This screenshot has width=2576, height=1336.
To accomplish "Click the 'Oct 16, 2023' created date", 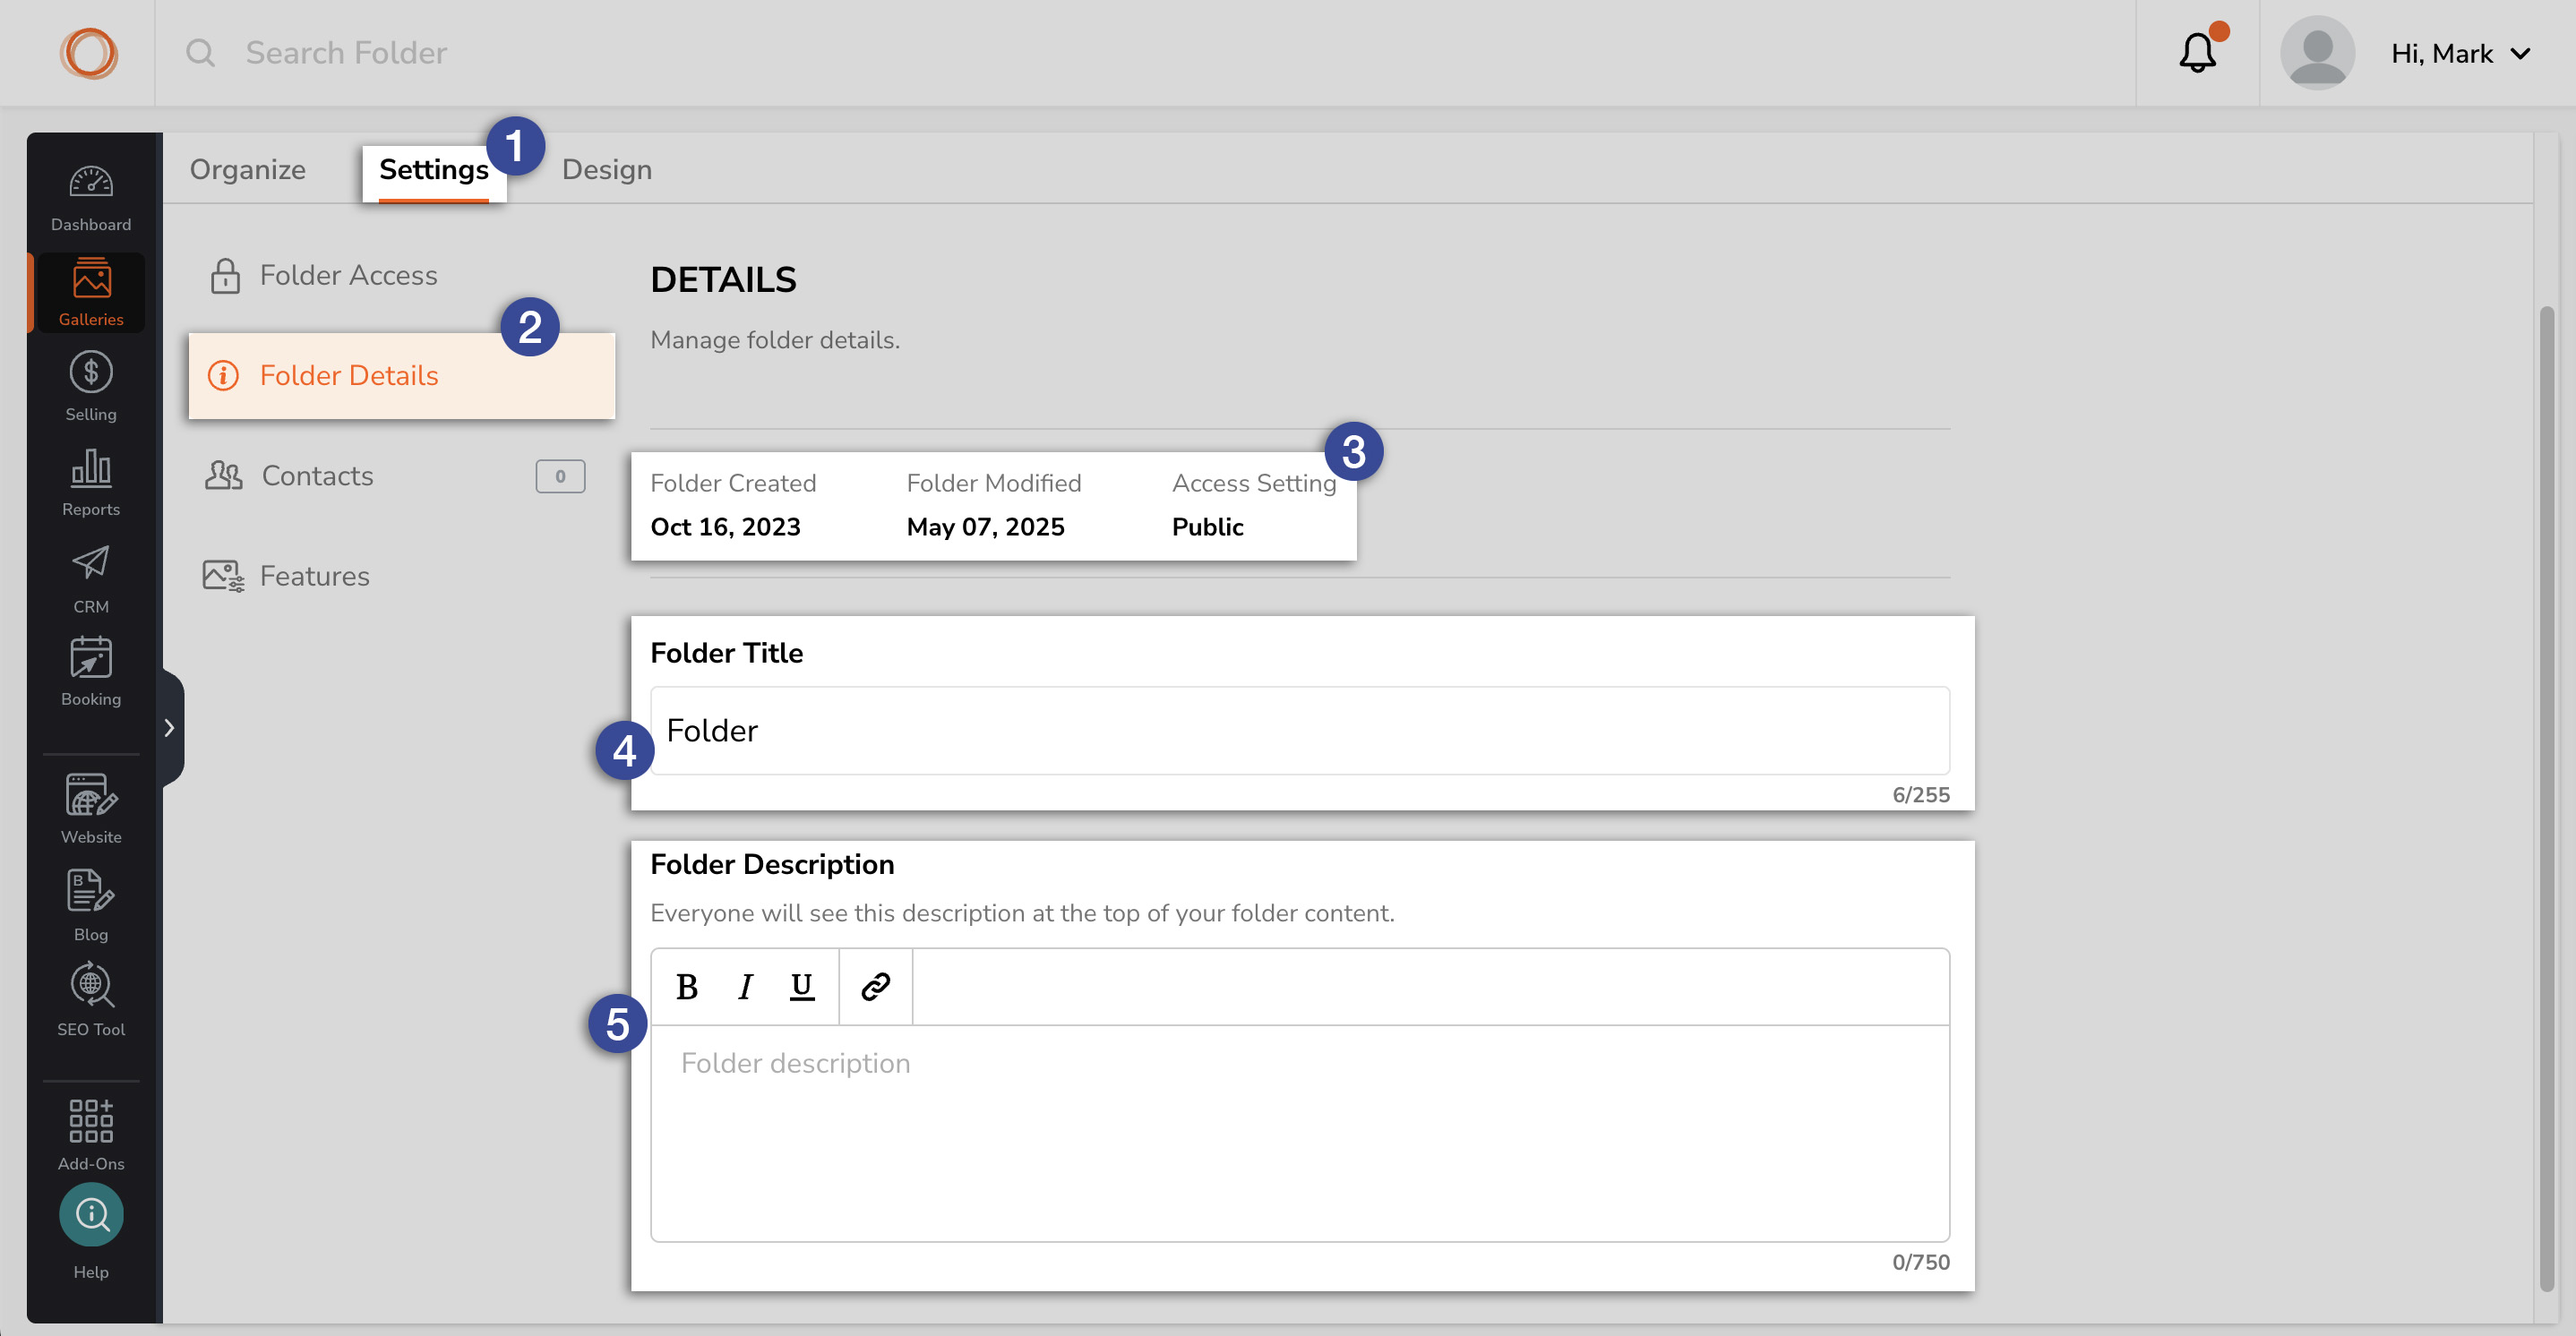I will click(725, 527).
